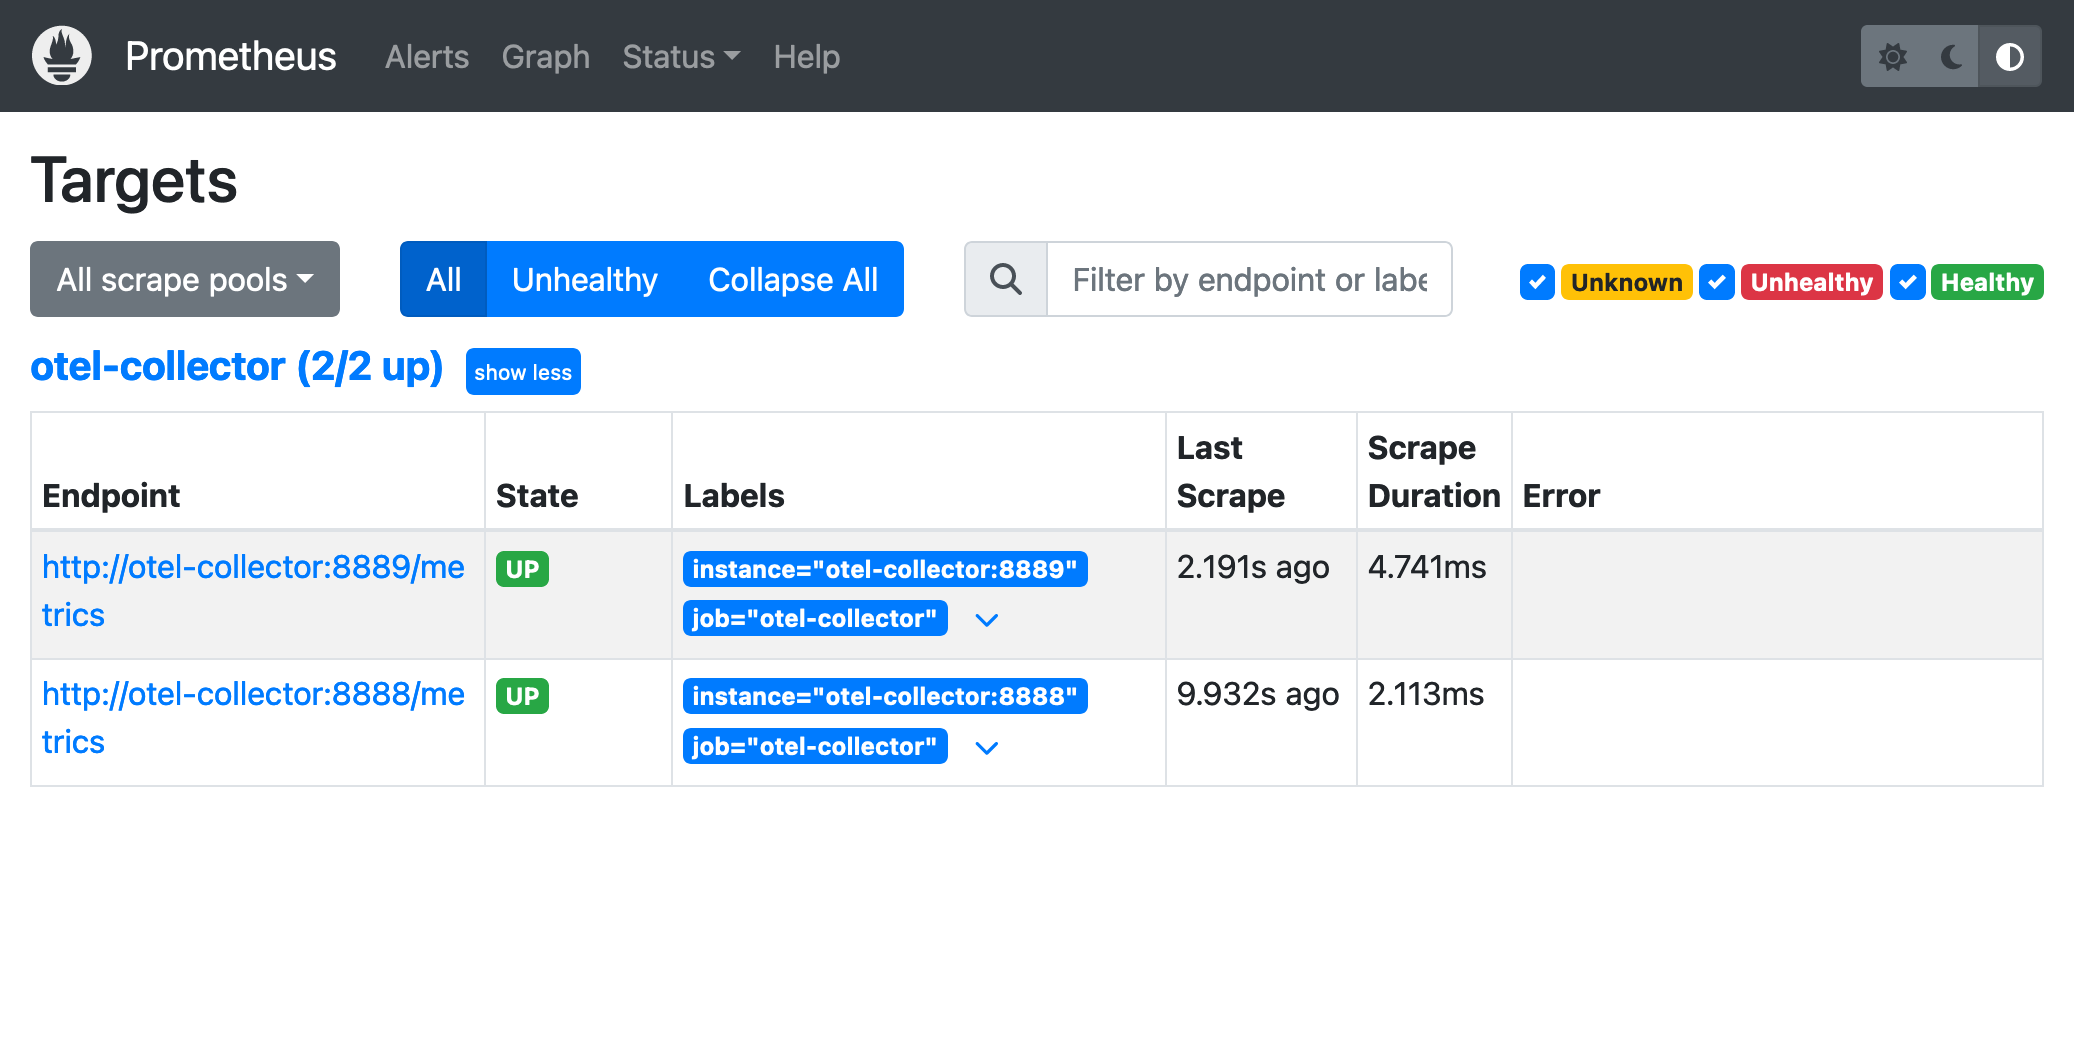Click the Targets page heading
Viewport: 2074px width, 1054px height.
coord(134,181)
